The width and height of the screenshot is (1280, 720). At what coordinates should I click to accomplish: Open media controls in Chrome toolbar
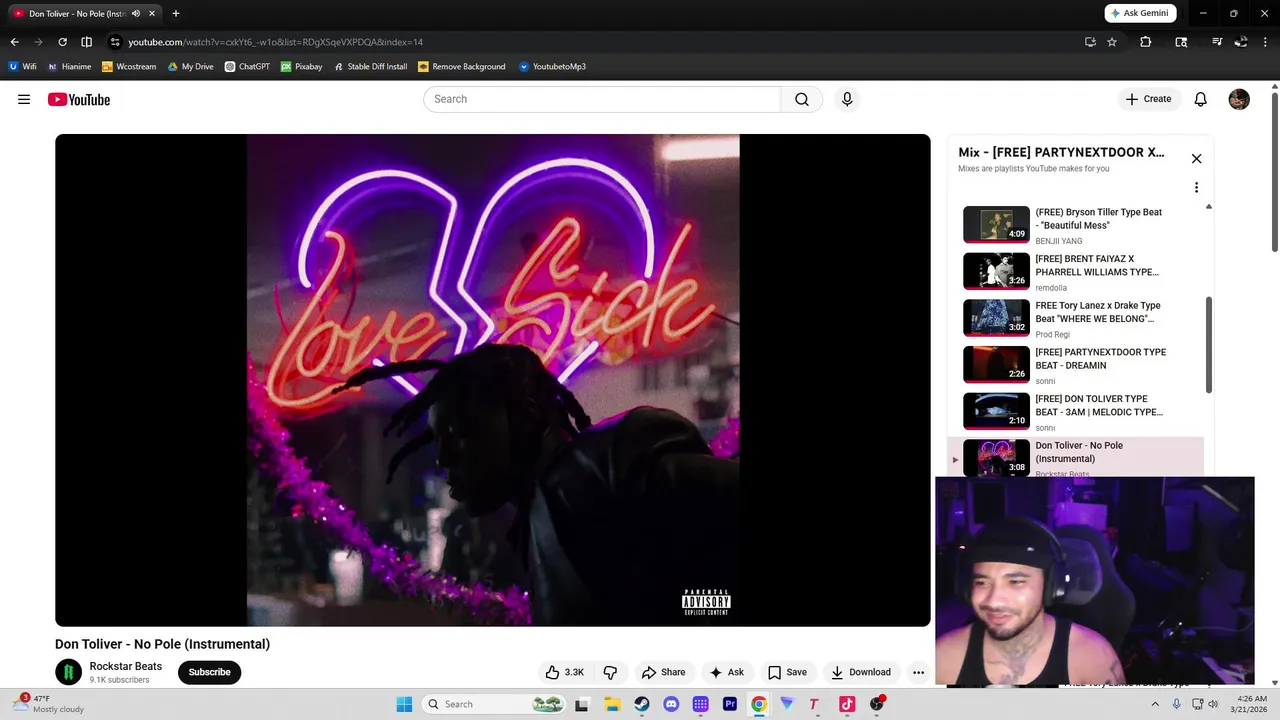point(1217,42)
